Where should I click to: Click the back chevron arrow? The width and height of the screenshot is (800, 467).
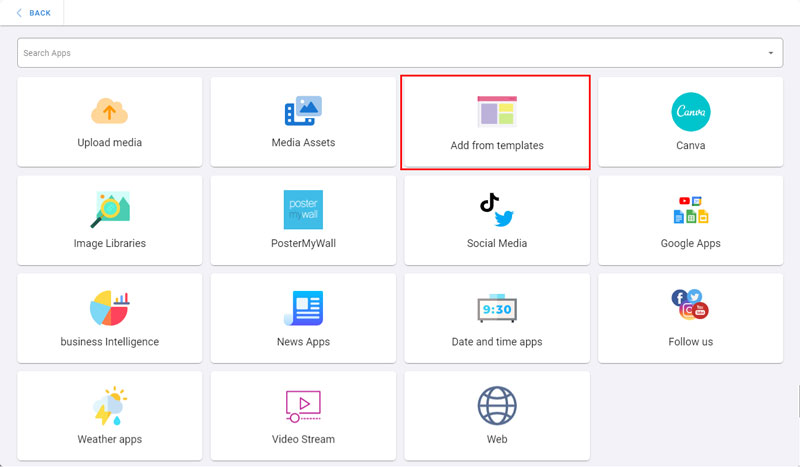pyautogui.click(x=19, y=13)
